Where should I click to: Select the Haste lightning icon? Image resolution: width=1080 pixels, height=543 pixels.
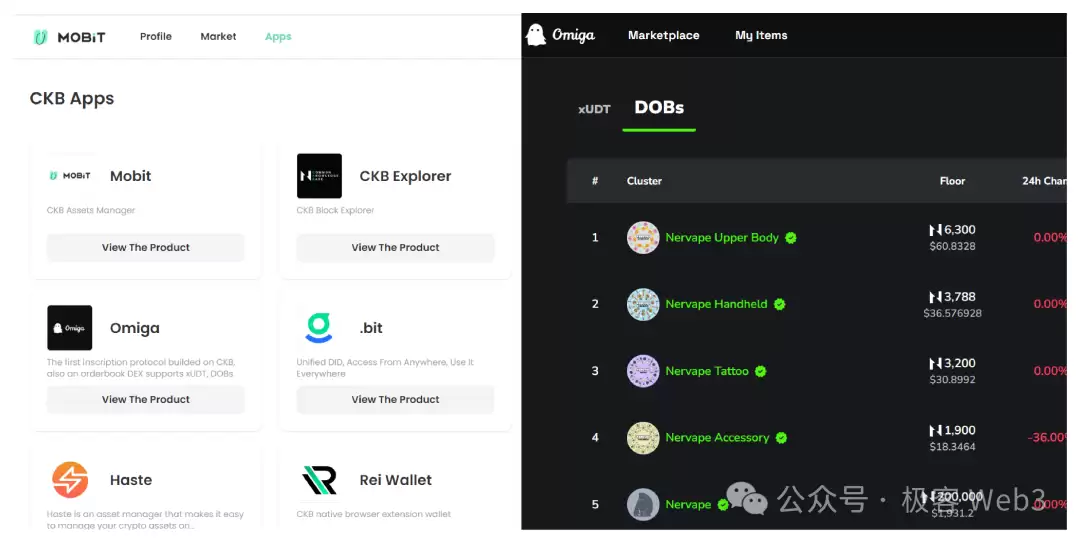click(70, 480)
